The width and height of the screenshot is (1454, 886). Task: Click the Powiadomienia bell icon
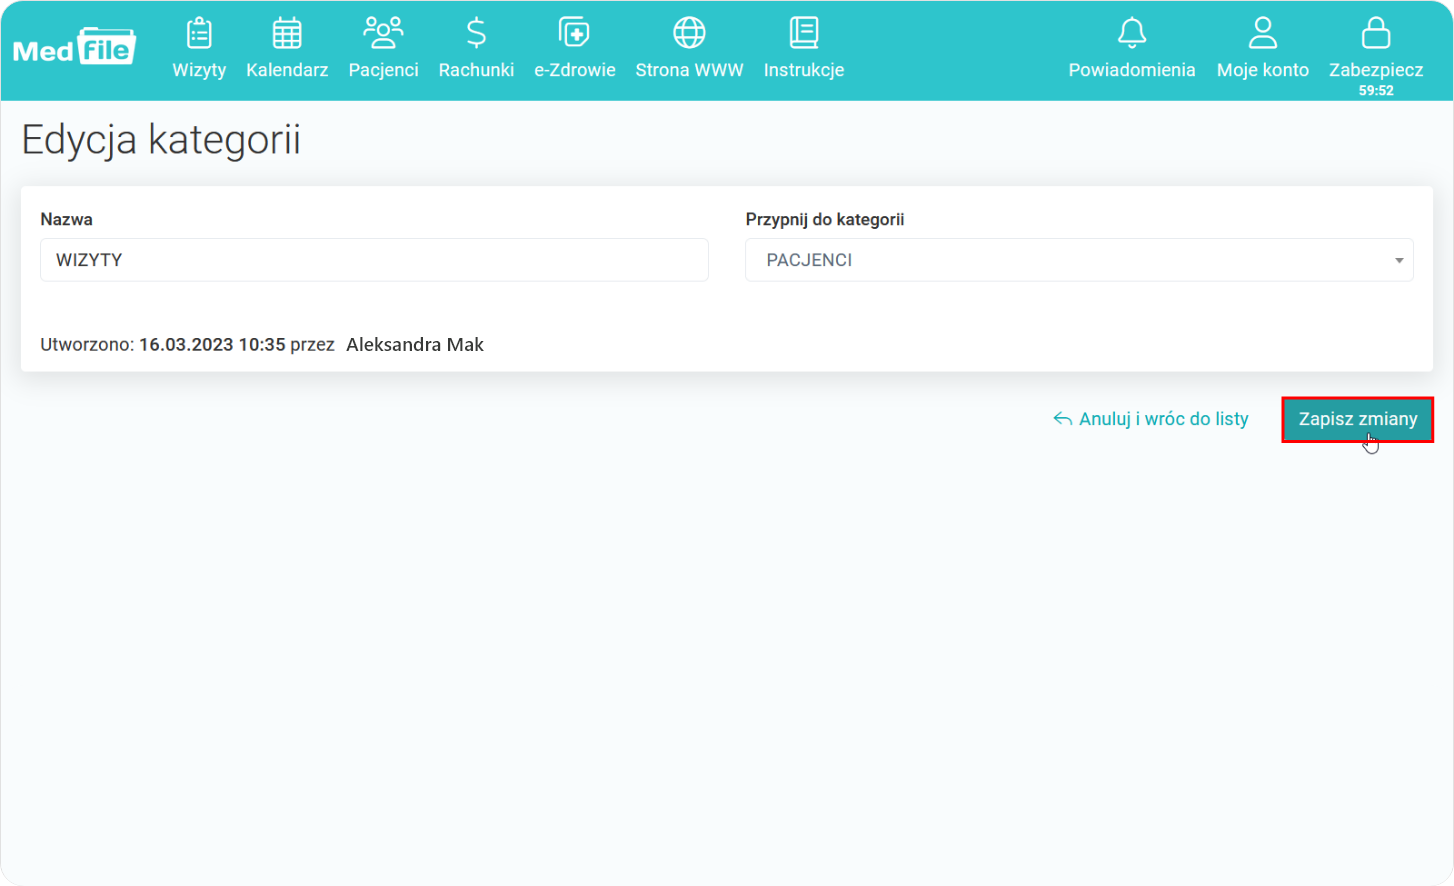click(1132, 33)
